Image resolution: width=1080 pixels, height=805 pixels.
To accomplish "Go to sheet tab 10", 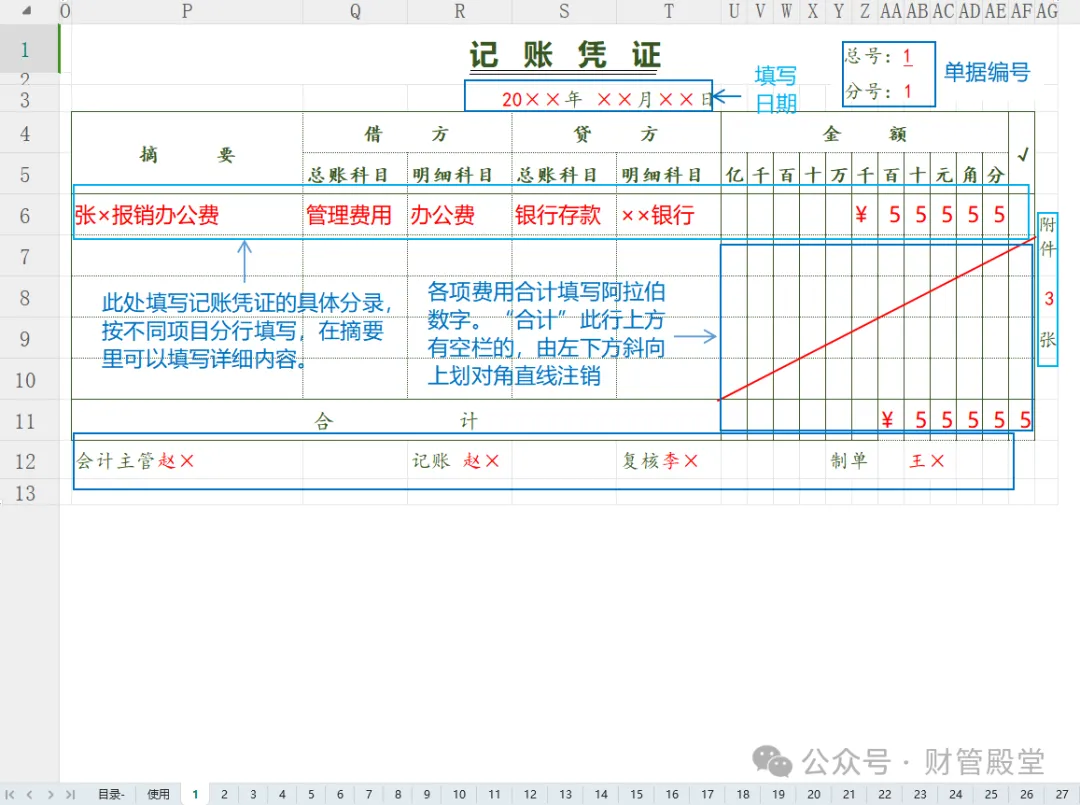I will (x=459, y=794).
